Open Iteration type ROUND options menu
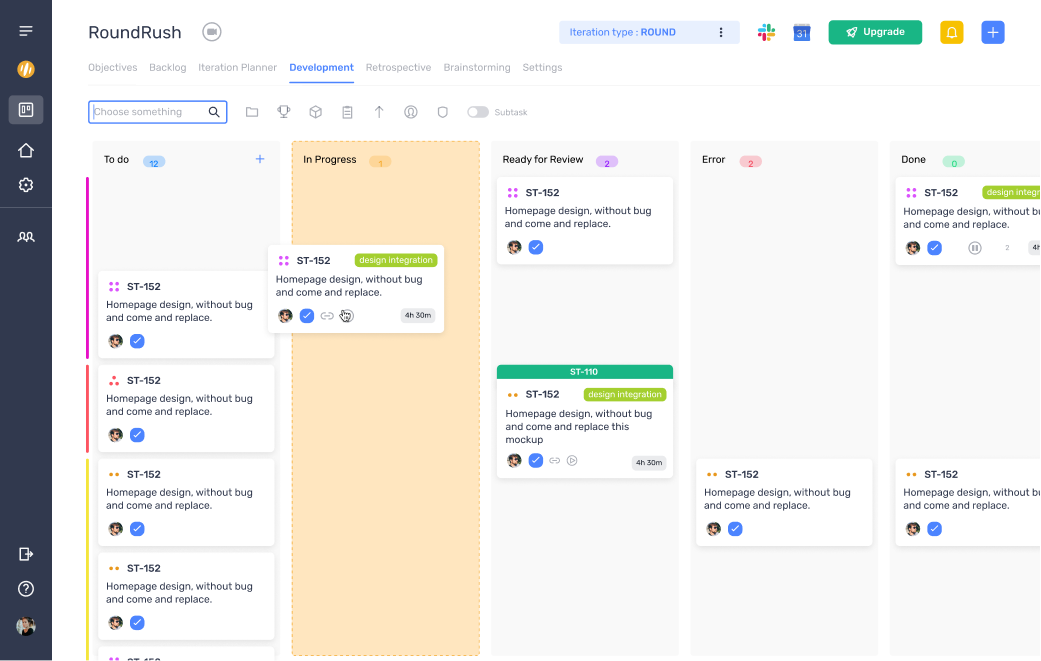The image size is (1041, 661). (721, 32)
